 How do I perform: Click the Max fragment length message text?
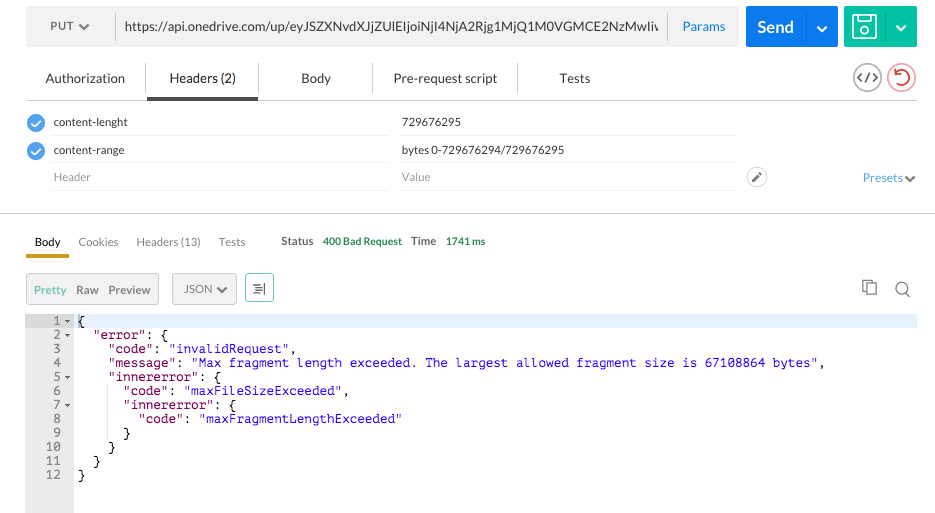504,363
